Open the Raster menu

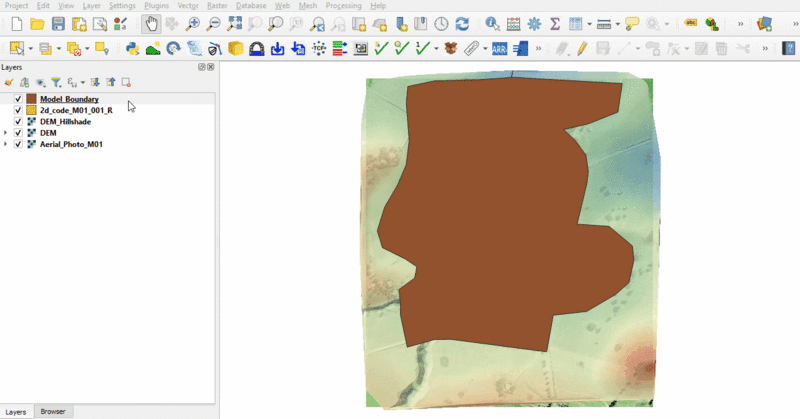coord(217,6)
